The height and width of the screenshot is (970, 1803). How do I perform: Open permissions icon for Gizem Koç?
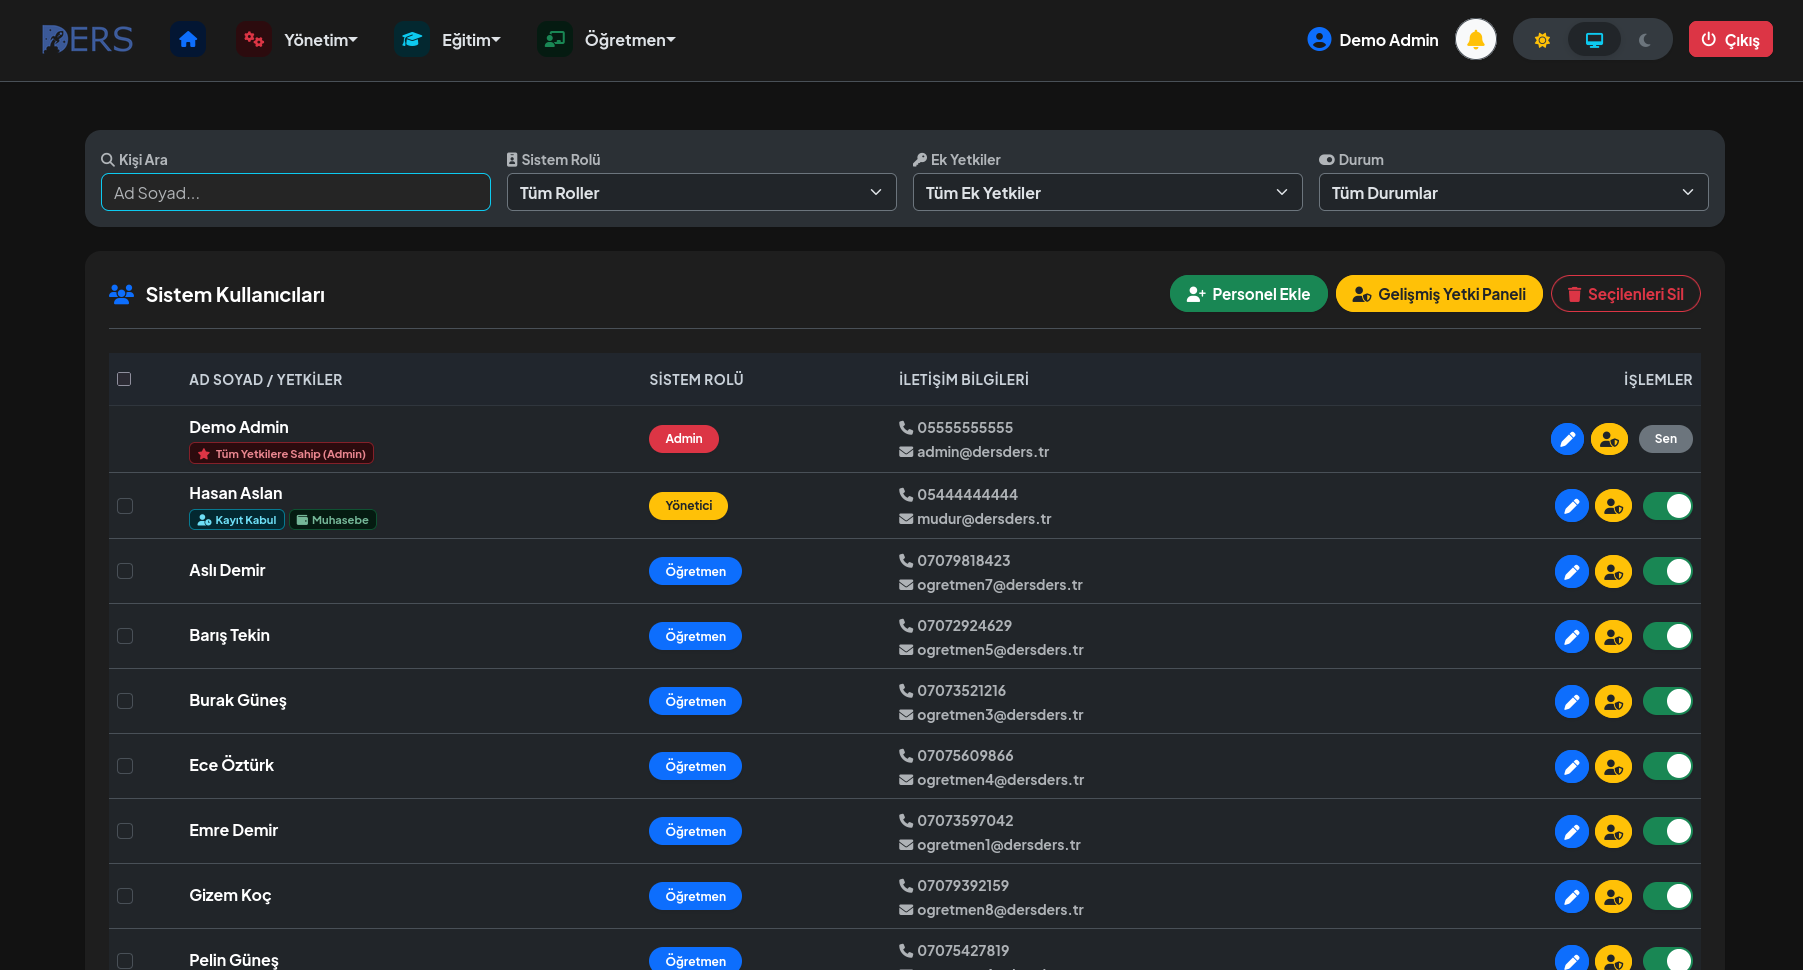coord(1613,896)
